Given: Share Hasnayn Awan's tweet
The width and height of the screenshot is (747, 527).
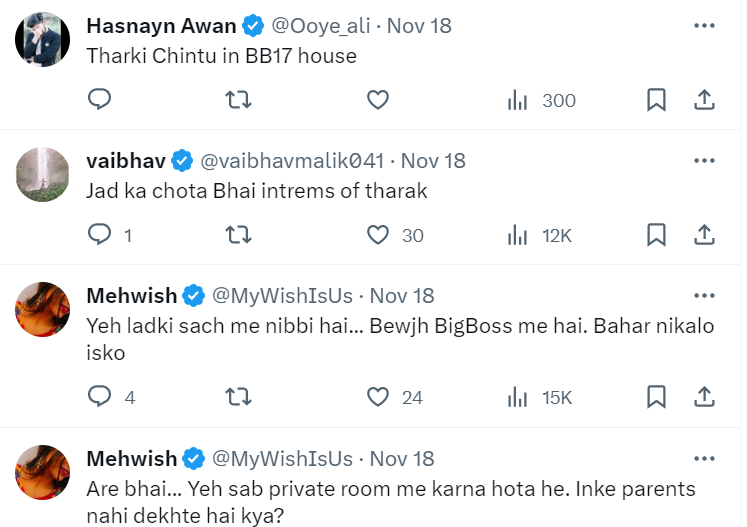Looking at the screenshot, I should coord(704,100).
